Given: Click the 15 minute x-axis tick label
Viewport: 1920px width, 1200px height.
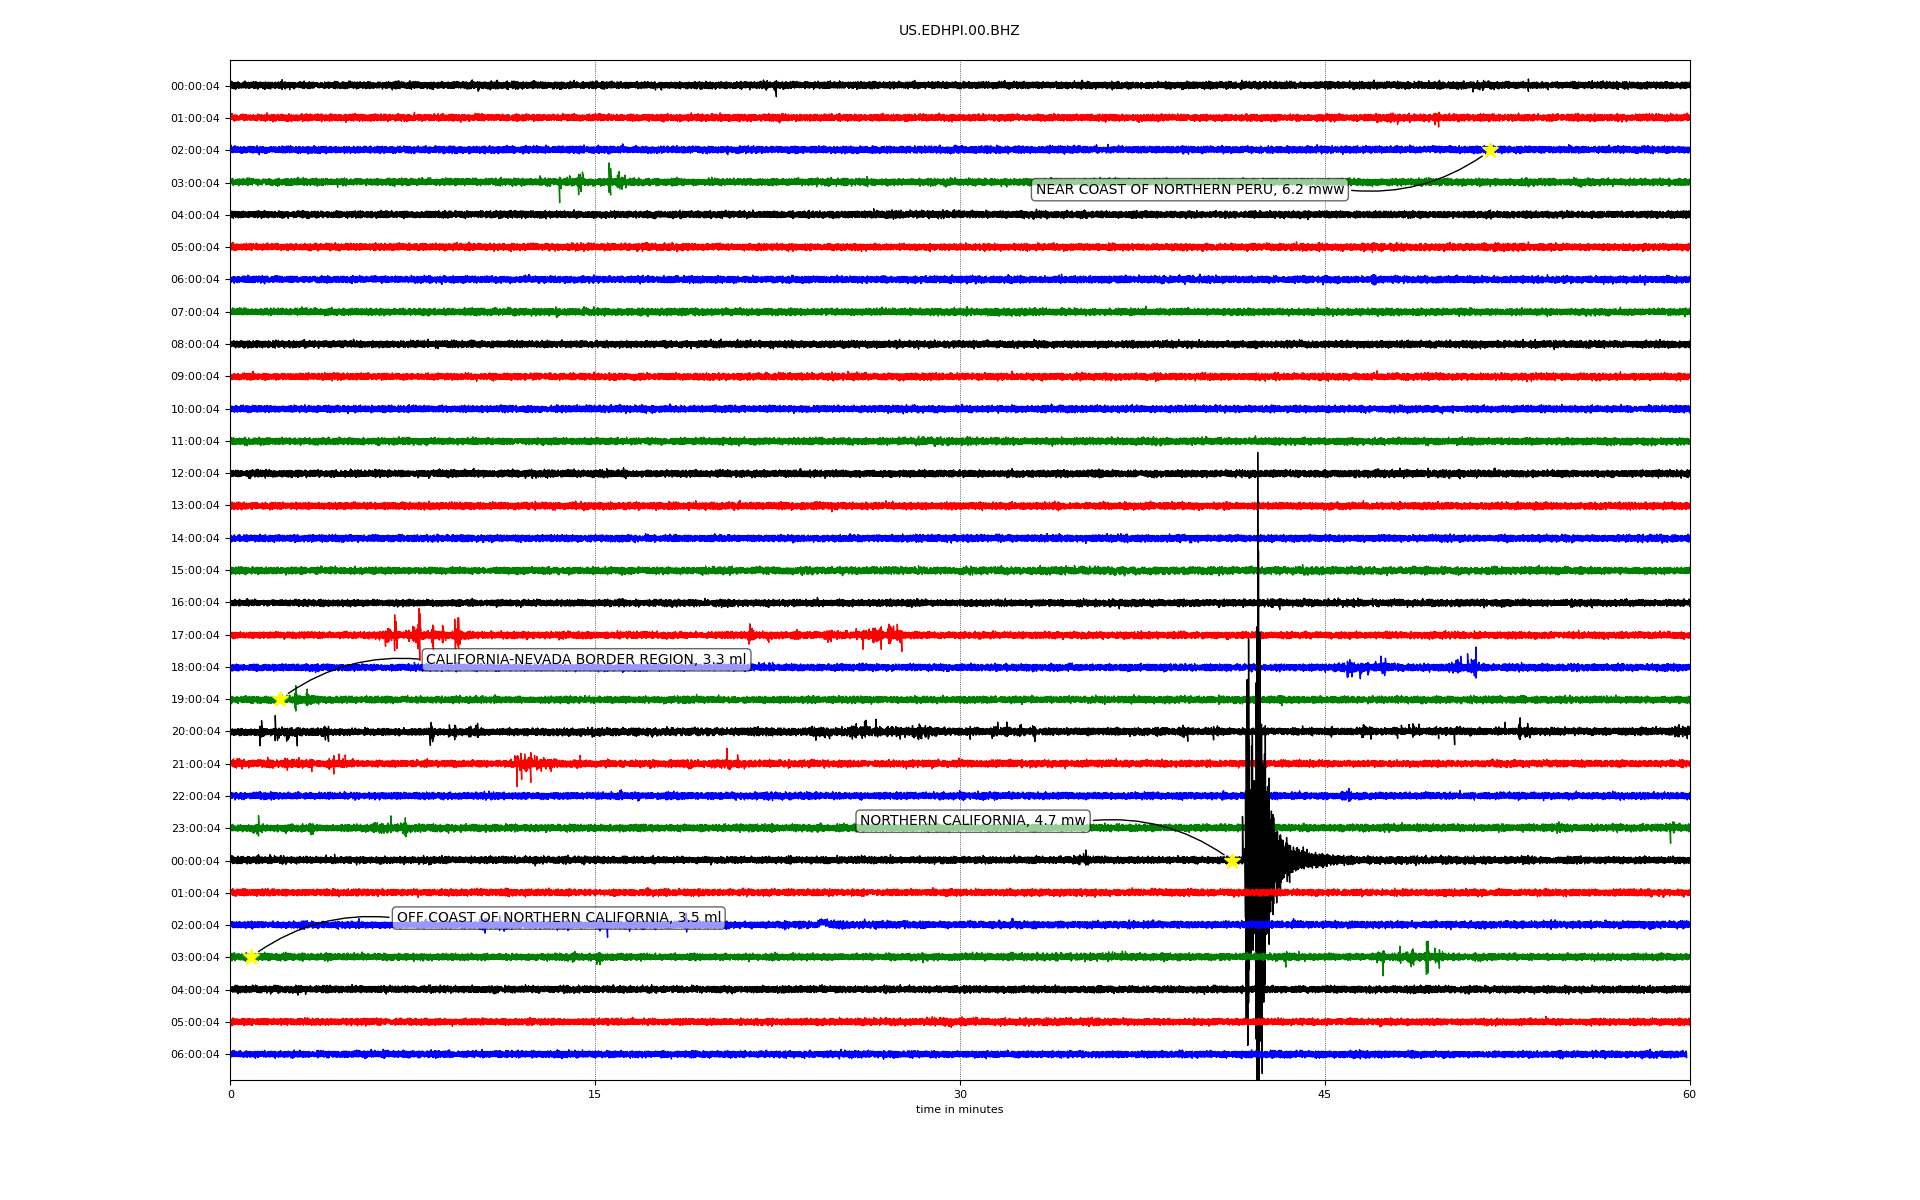Looking at the screenshot, I should click(x=595, y=1095).
